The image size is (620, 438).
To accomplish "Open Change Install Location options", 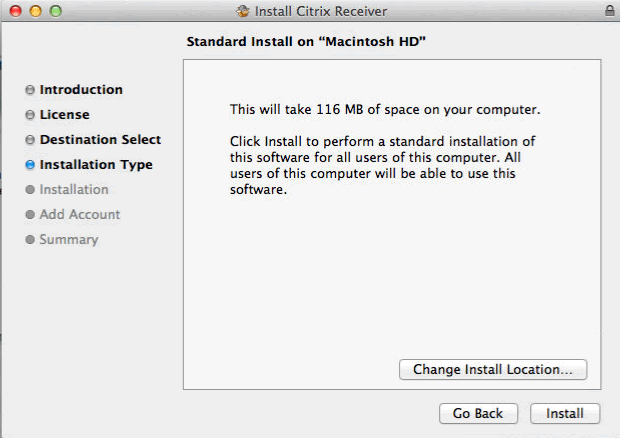I will 493,369.
